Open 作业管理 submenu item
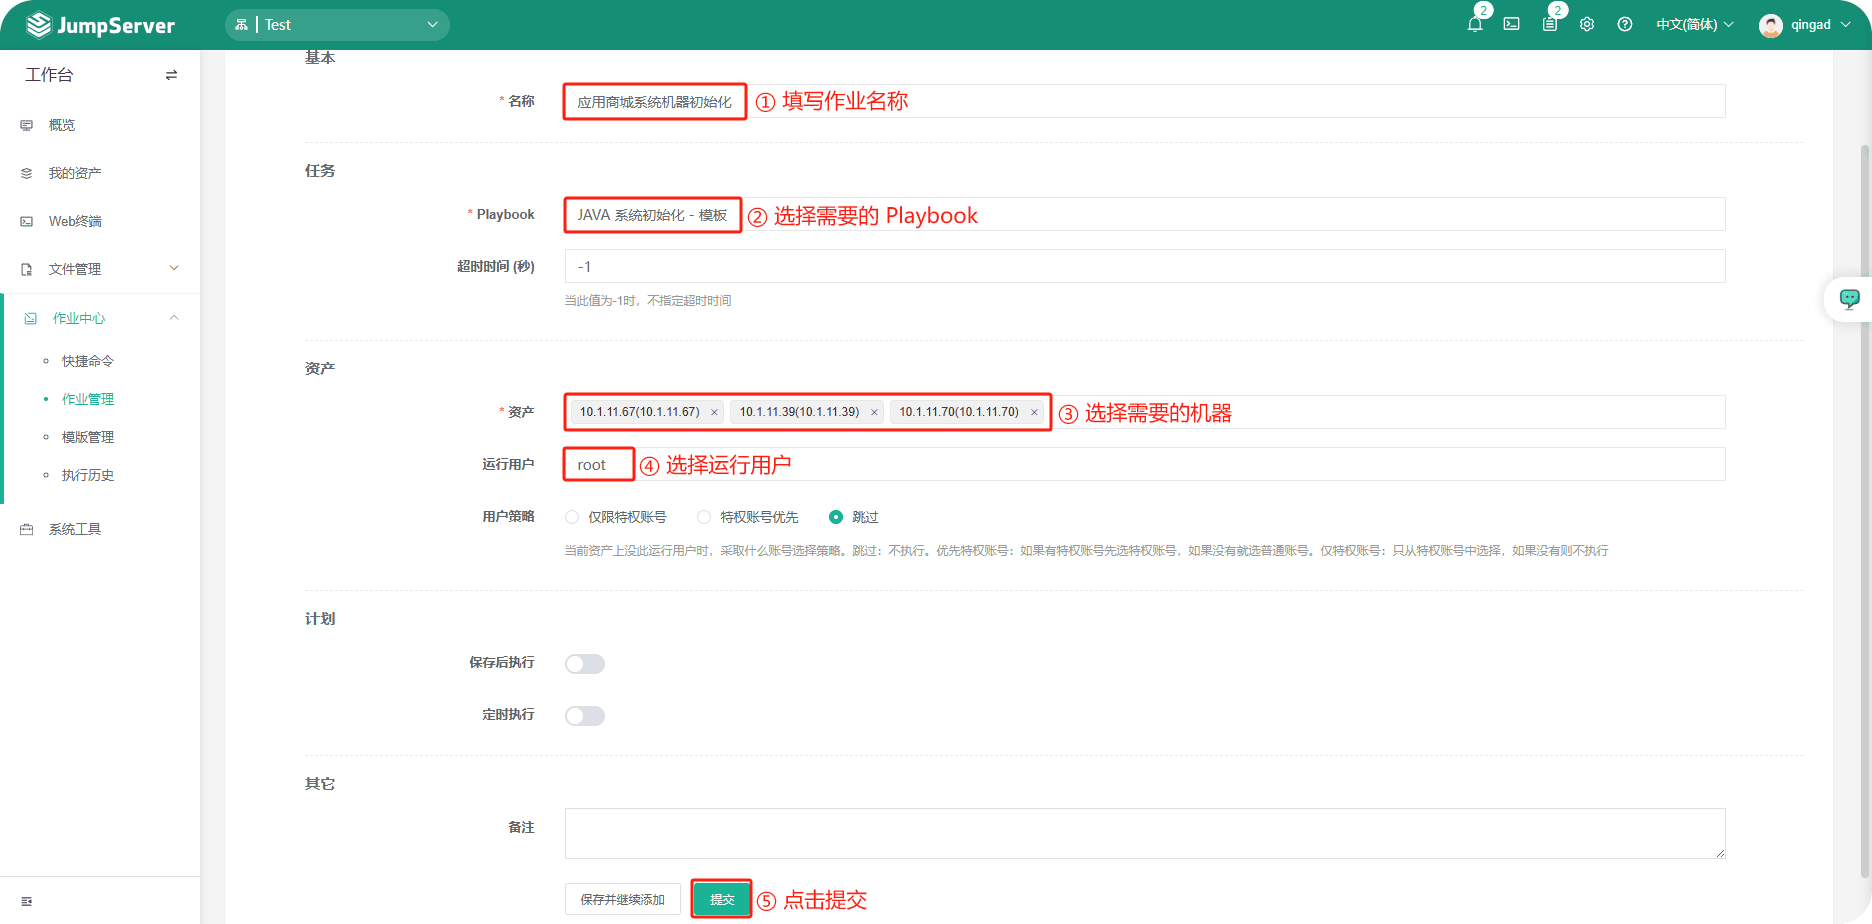 pyautogui.click(x=88, y=399)
